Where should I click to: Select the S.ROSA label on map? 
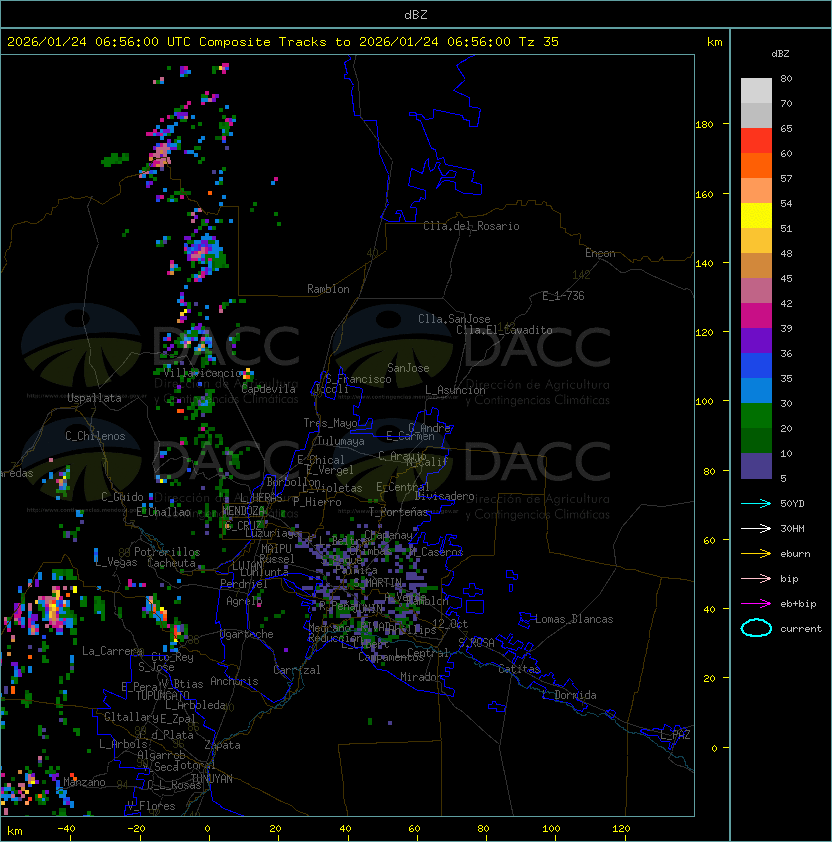tap(476, 642)
